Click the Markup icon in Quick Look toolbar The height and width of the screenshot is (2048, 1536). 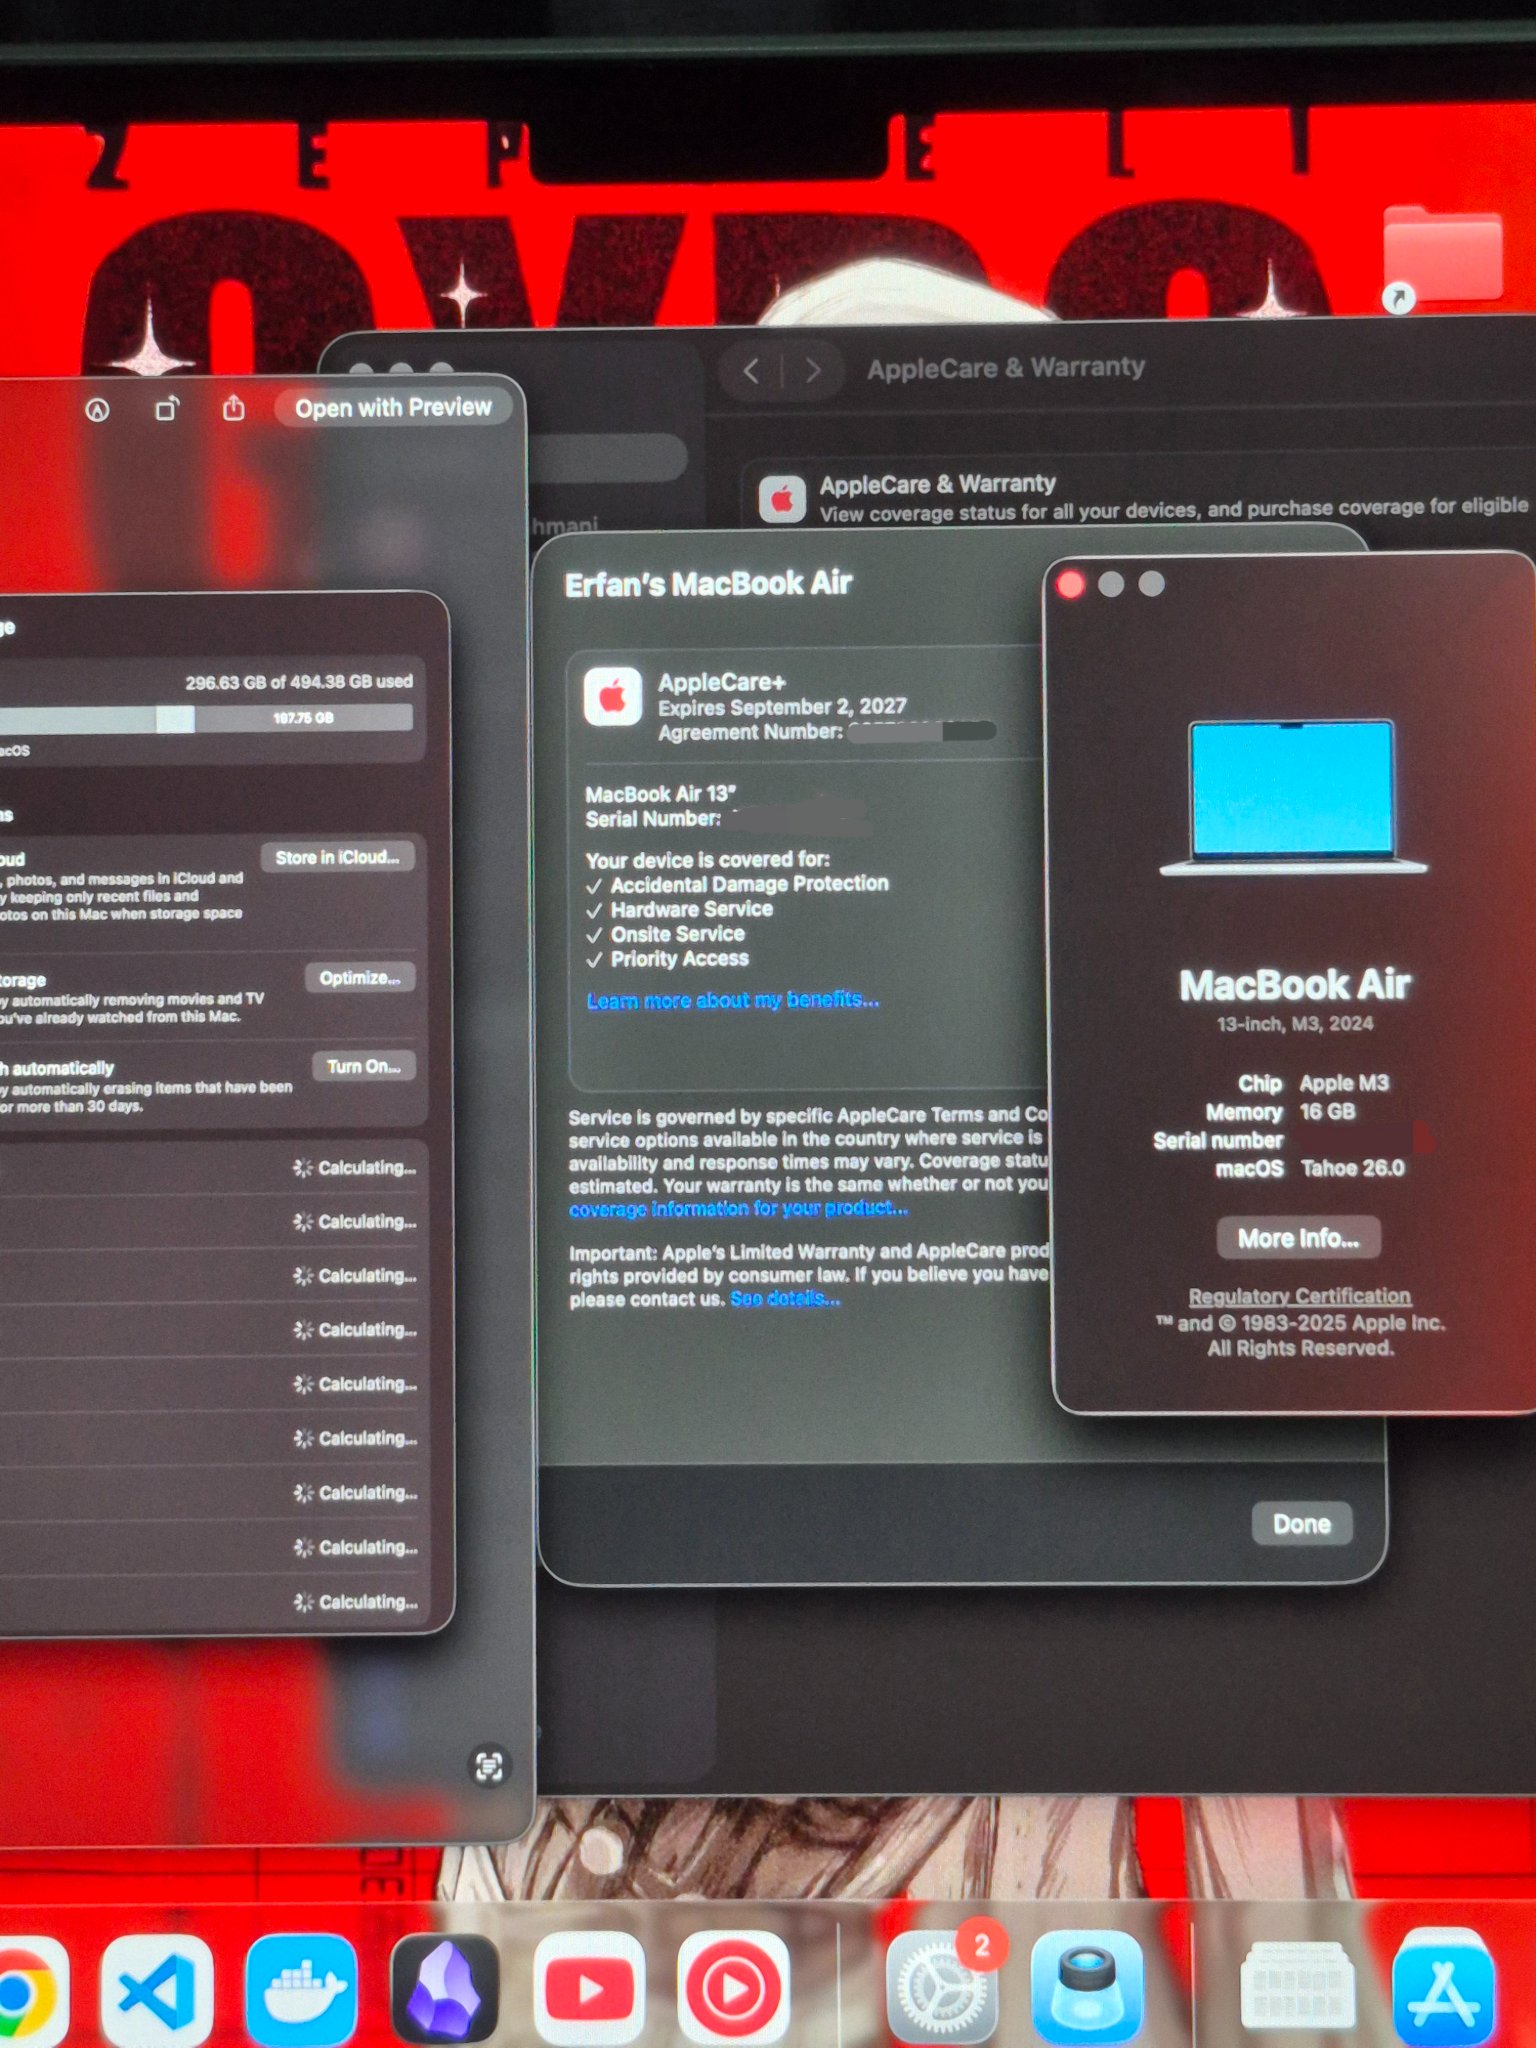click(97, 410)
